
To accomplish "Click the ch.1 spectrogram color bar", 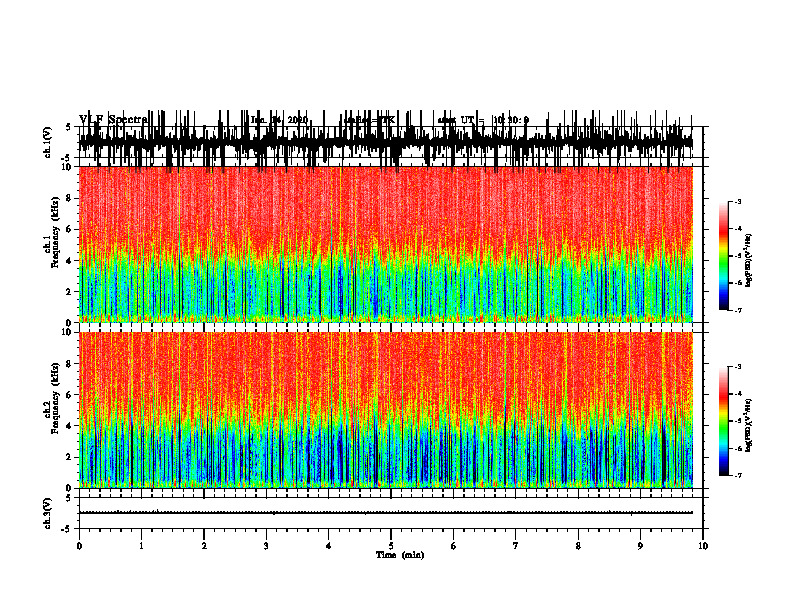I will (x=723, y=256).
